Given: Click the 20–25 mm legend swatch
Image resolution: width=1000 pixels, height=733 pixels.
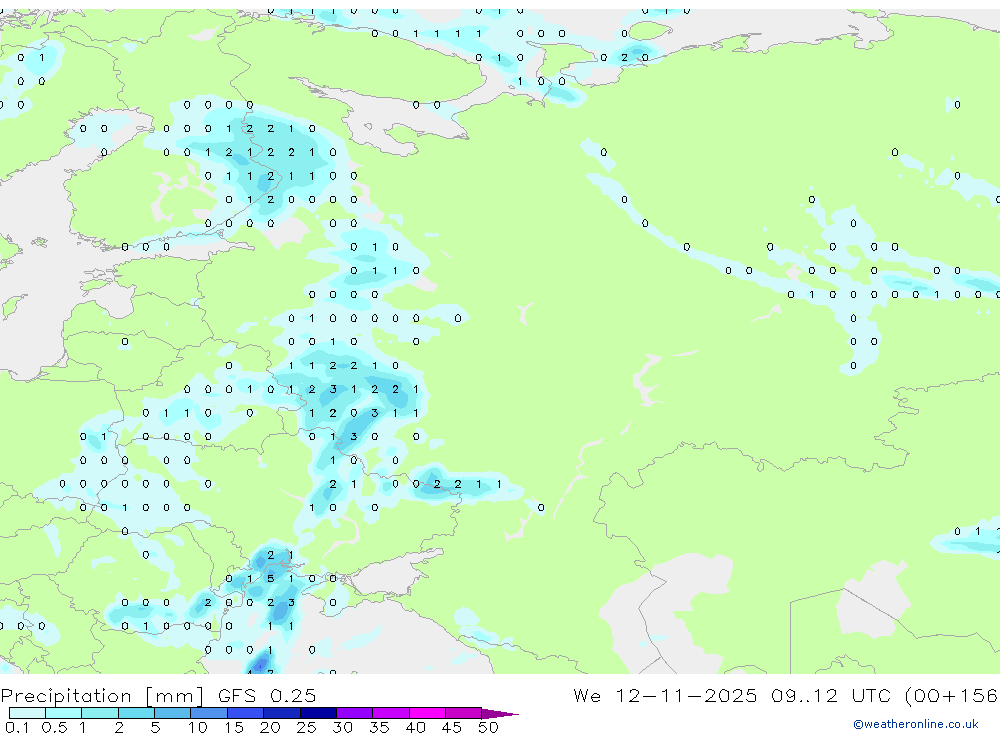Looking at the screenshot, I should [282, 713].
